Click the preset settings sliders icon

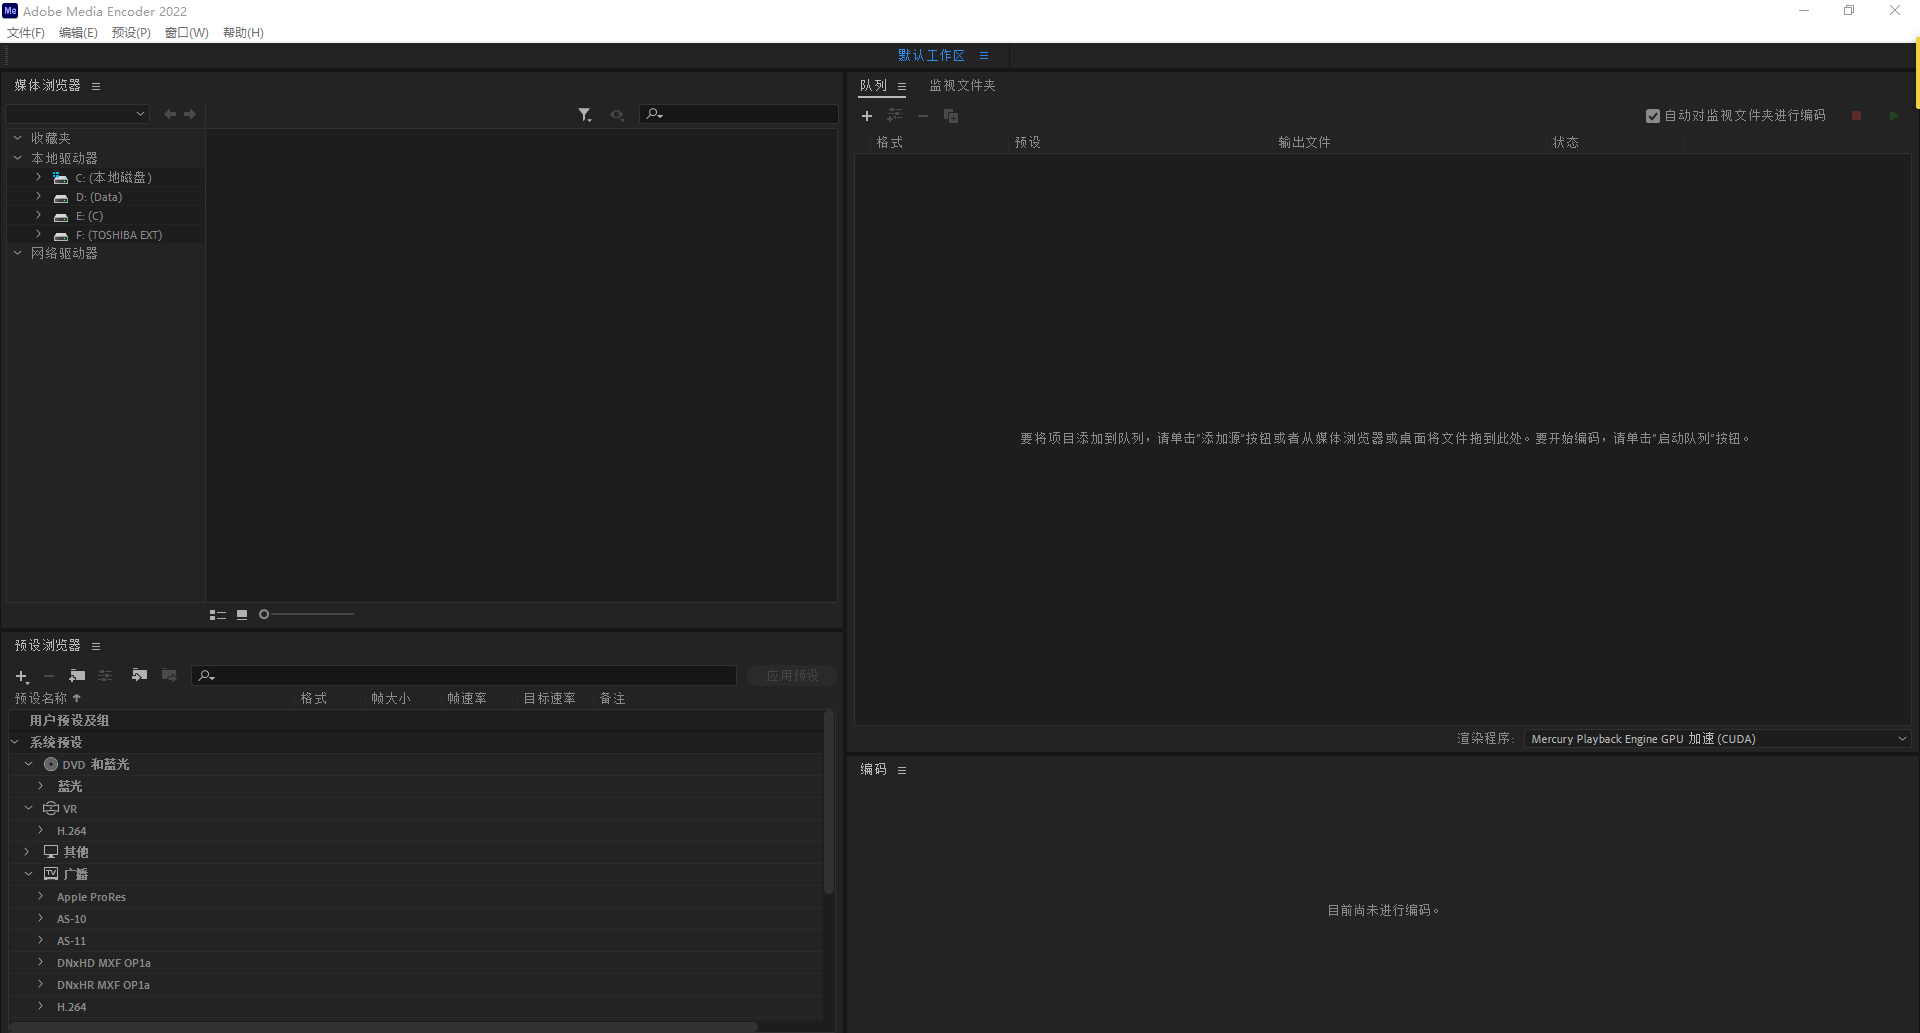click(x=105, y=676)
